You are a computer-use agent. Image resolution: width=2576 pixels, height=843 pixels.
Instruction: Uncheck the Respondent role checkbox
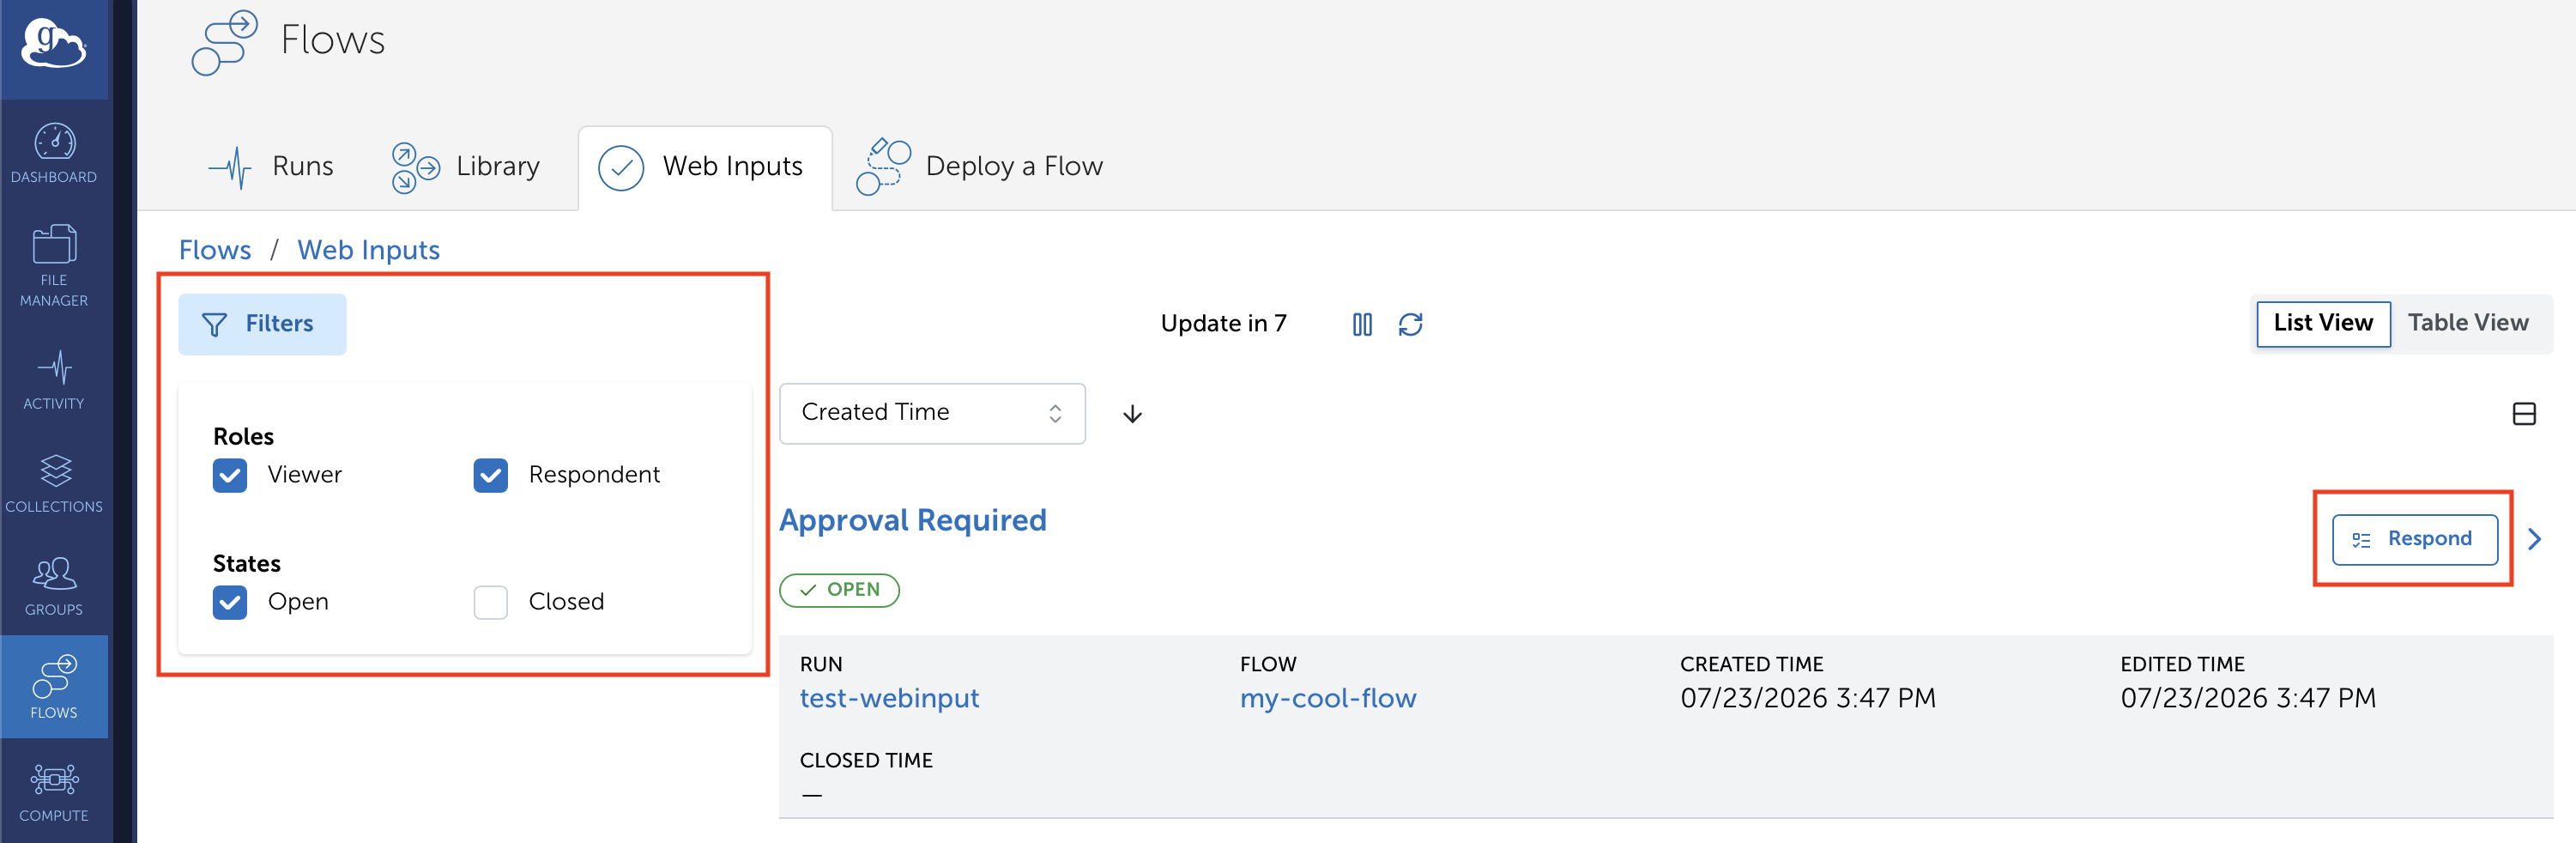click(491, 476)
